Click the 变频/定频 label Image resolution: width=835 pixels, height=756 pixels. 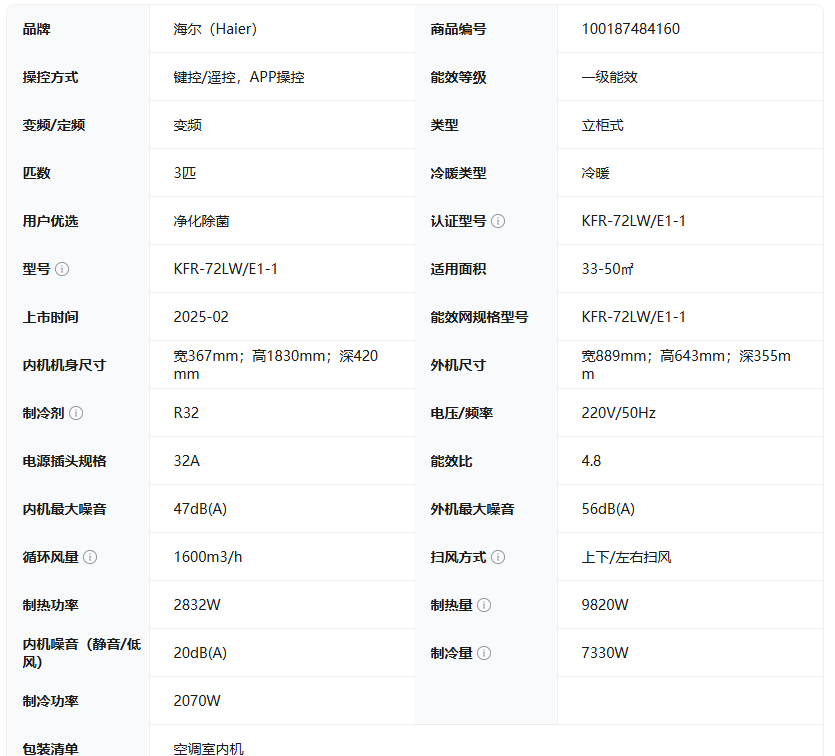(x=54, y=125)
